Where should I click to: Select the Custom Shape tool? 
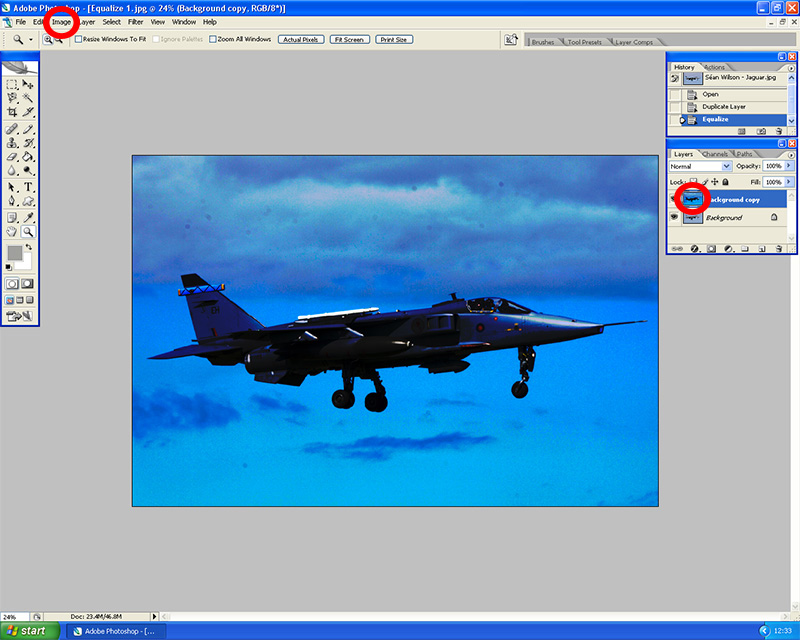(x=28, y=201)
